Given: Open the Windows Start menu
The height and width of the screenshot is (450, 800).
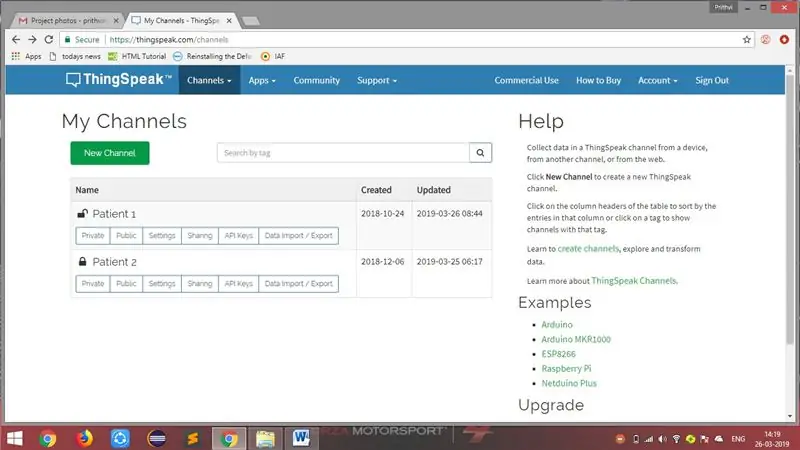Looking at the screenshot, I should click(x=14, y=438).
